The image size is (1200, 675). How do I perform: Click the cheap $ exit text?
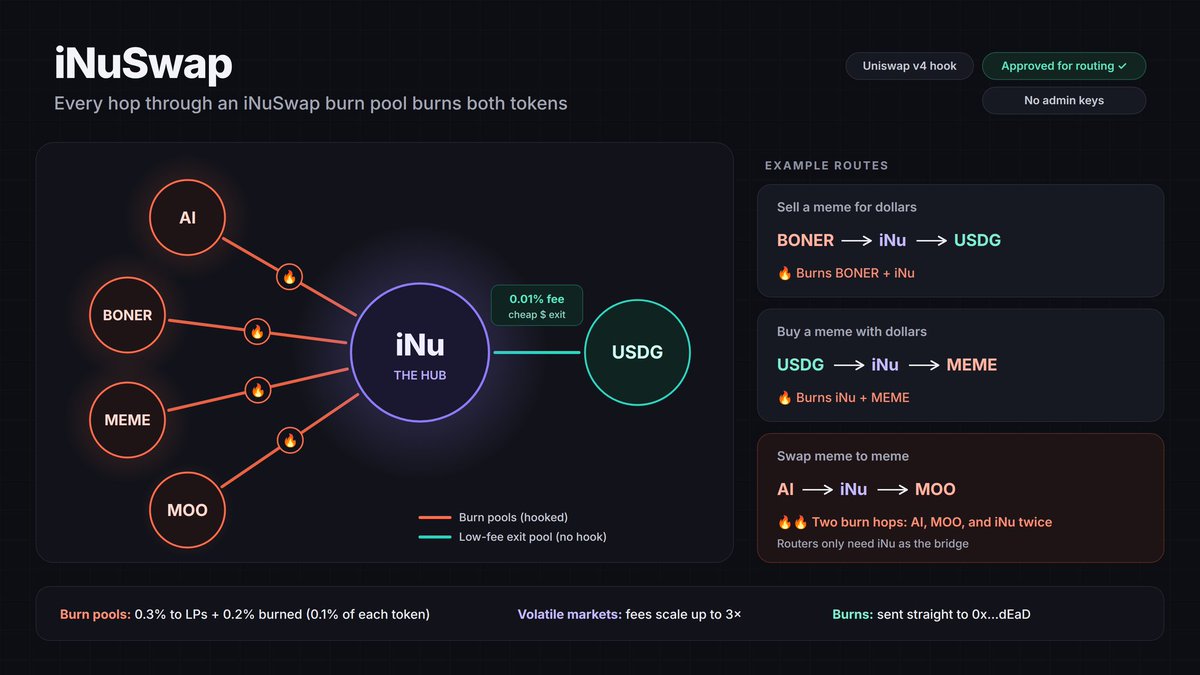pos(536,314)
